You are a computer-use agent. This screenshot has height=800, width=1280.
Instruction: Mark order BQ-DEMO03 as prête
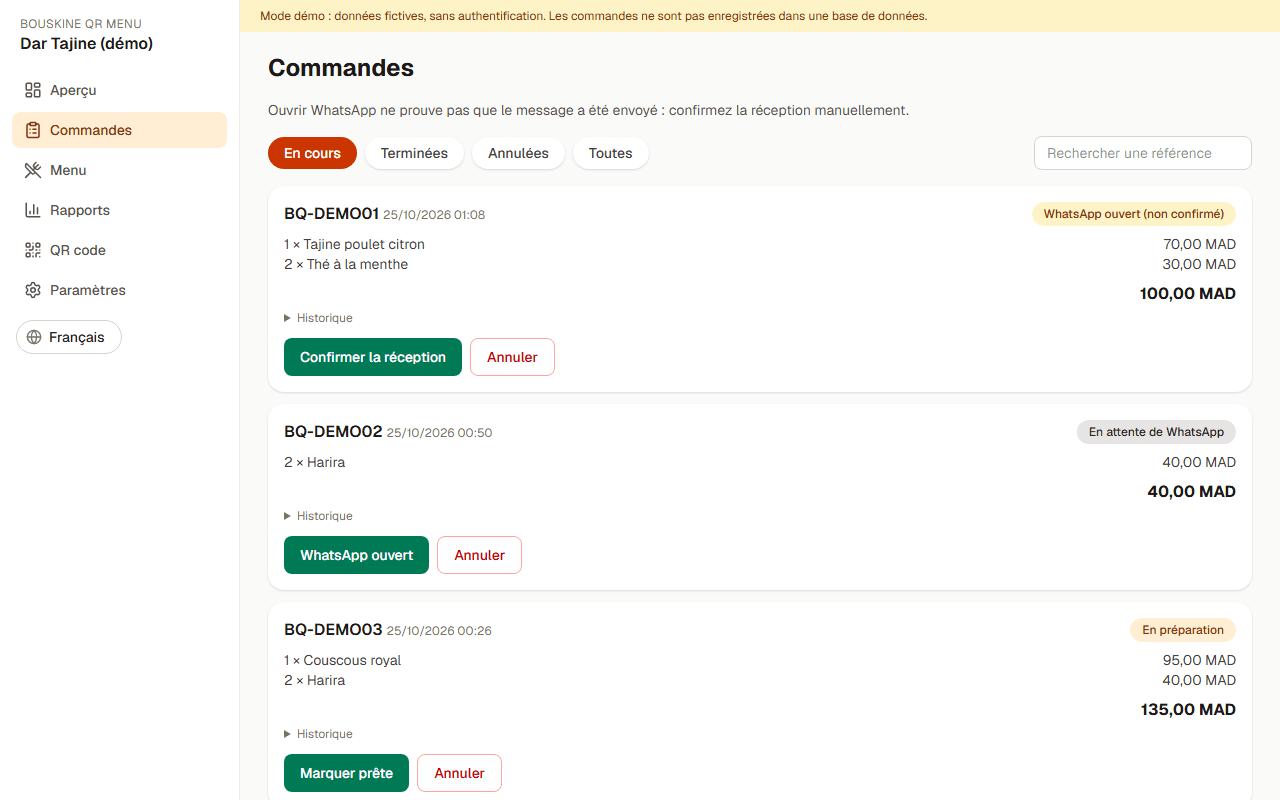346,773
